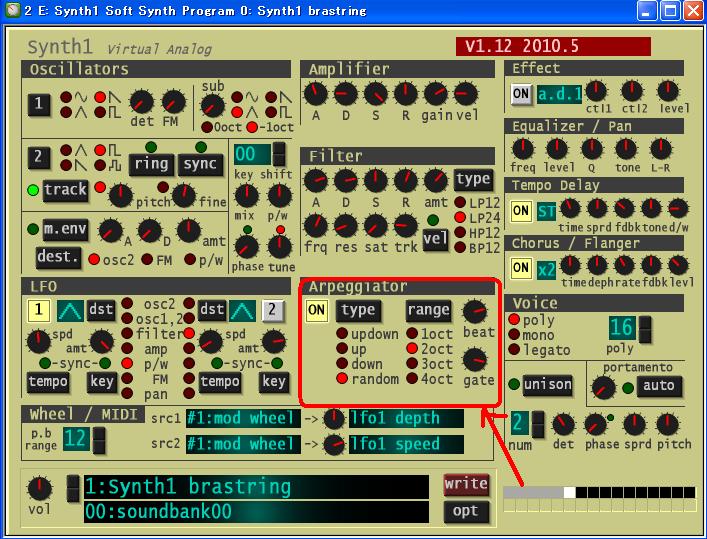Click the ring modulation button

pyautogui.click(x=152, y=164)
